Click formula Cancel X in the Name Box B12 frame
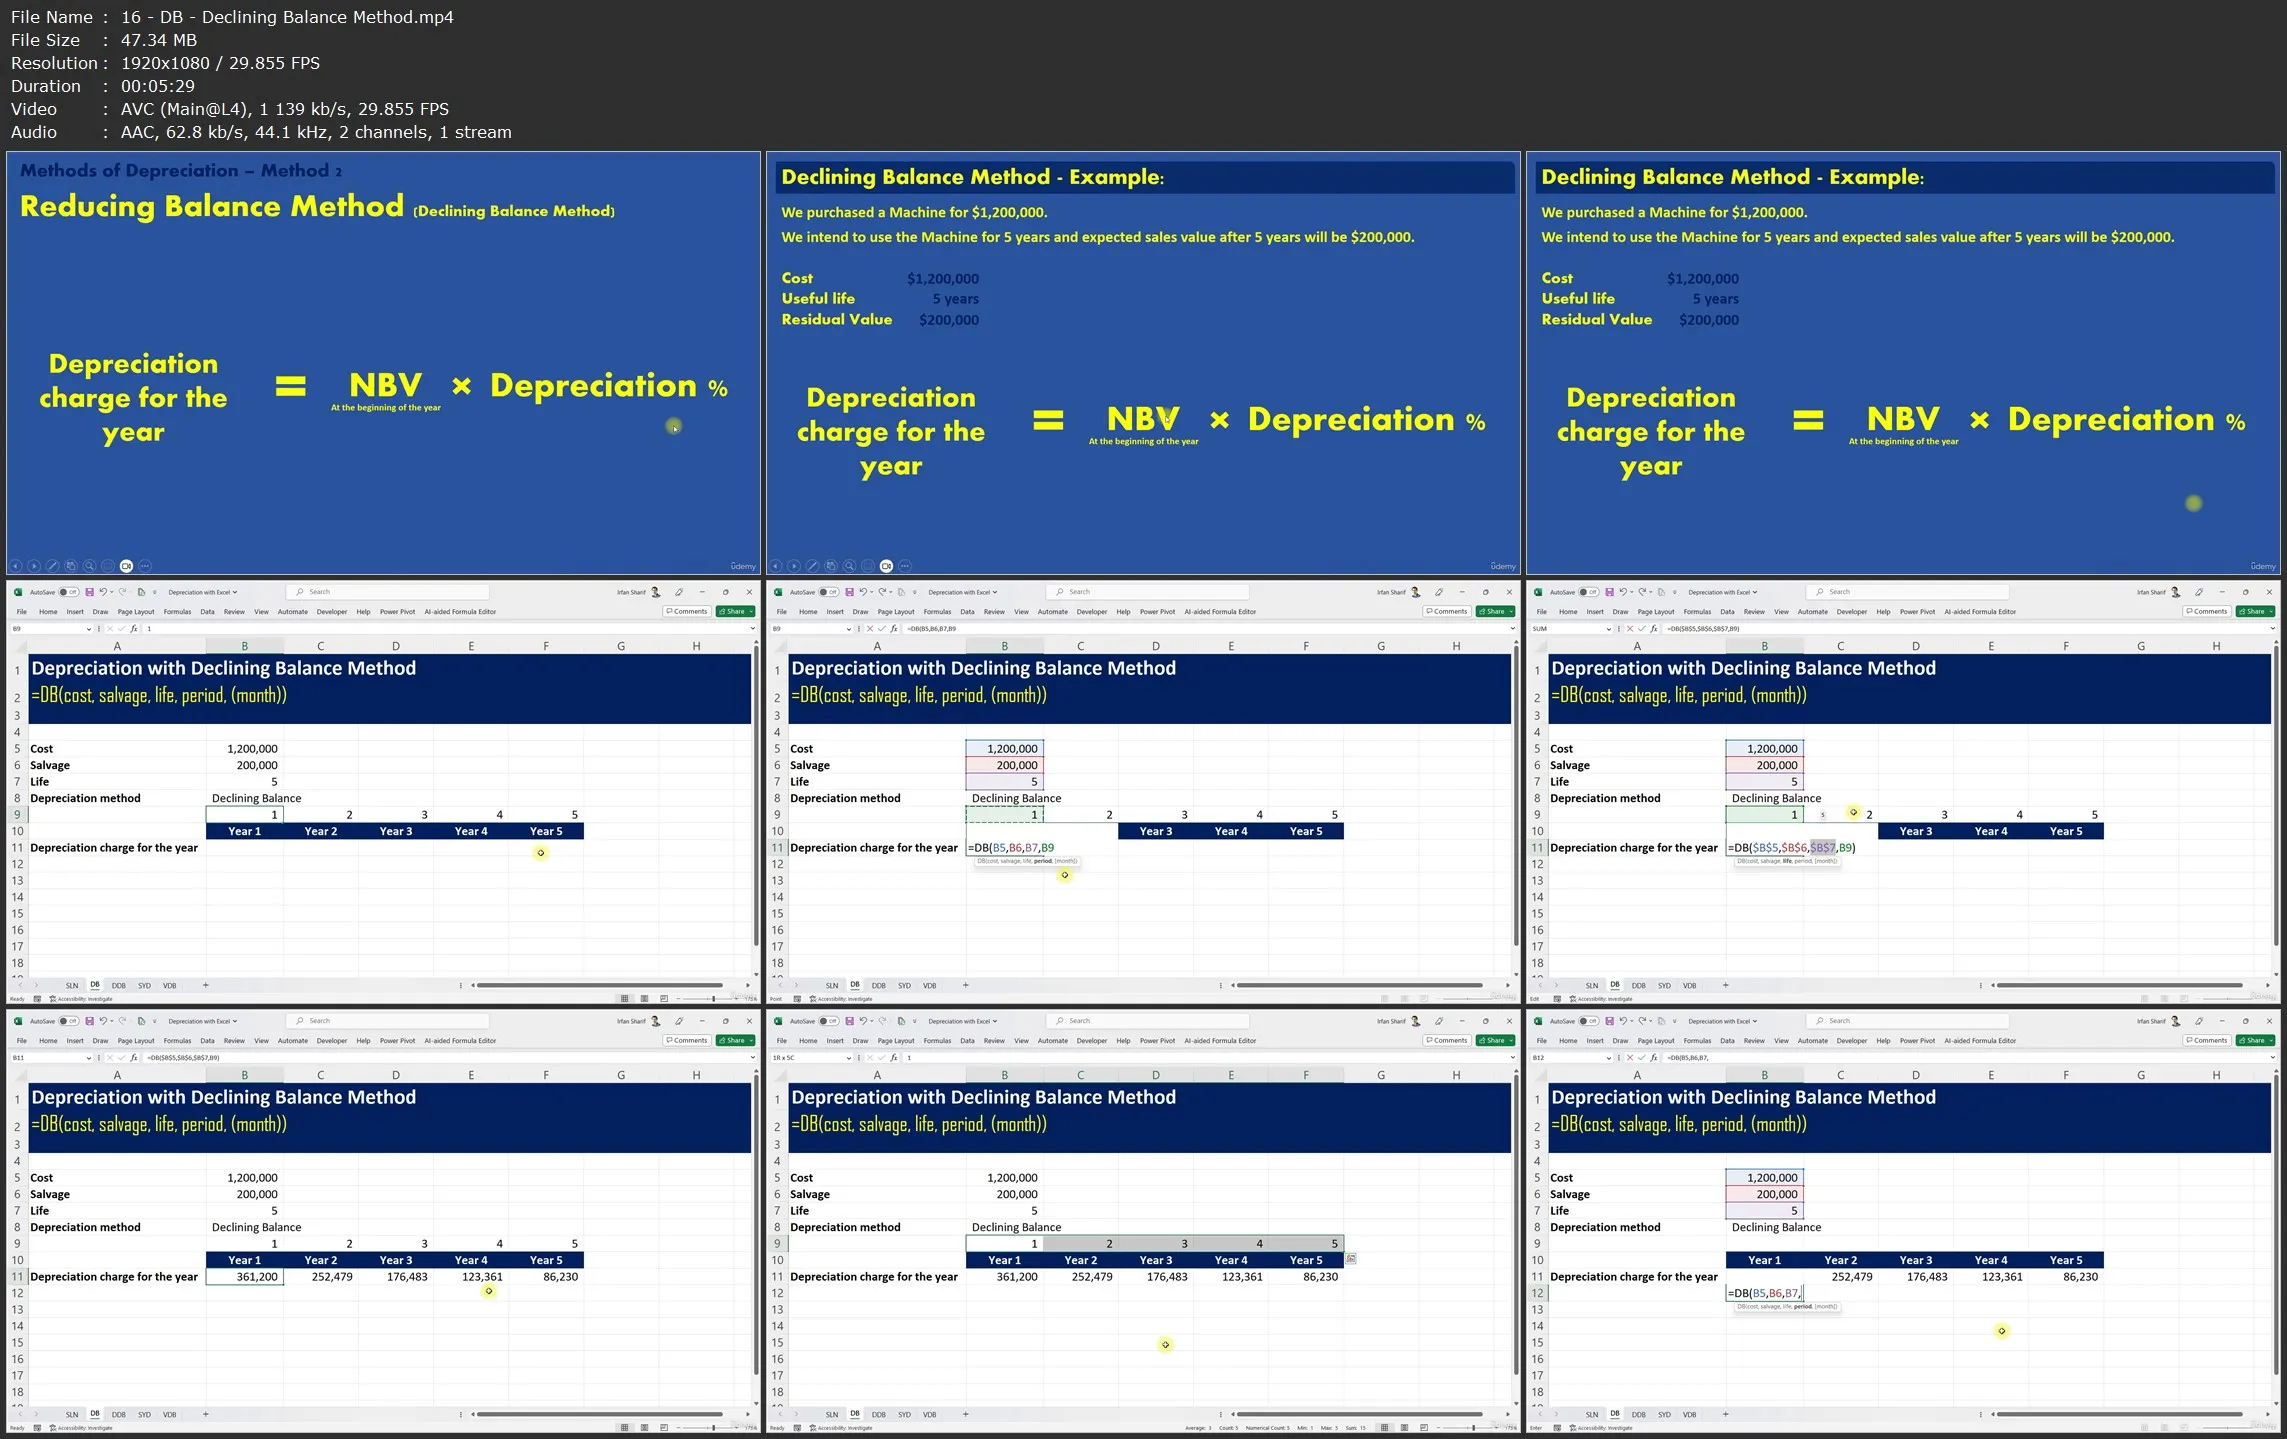The width and height of the screenshot is (2287, 1439). pos(1629,1058)
